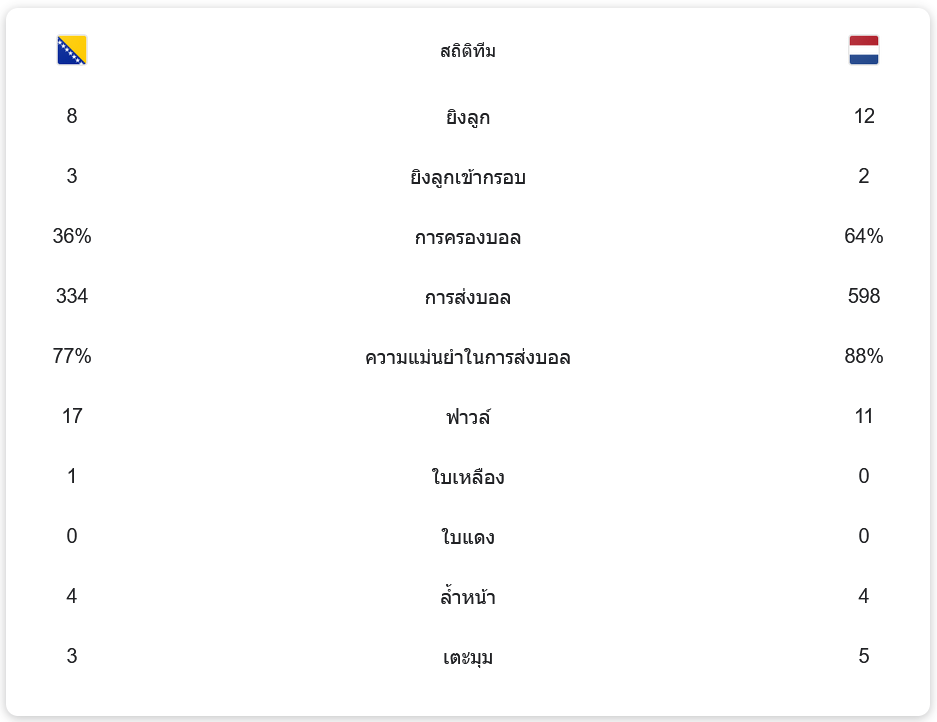Select the การส่งบอล passes label
The image size is (937, 722).
point(468,297)
